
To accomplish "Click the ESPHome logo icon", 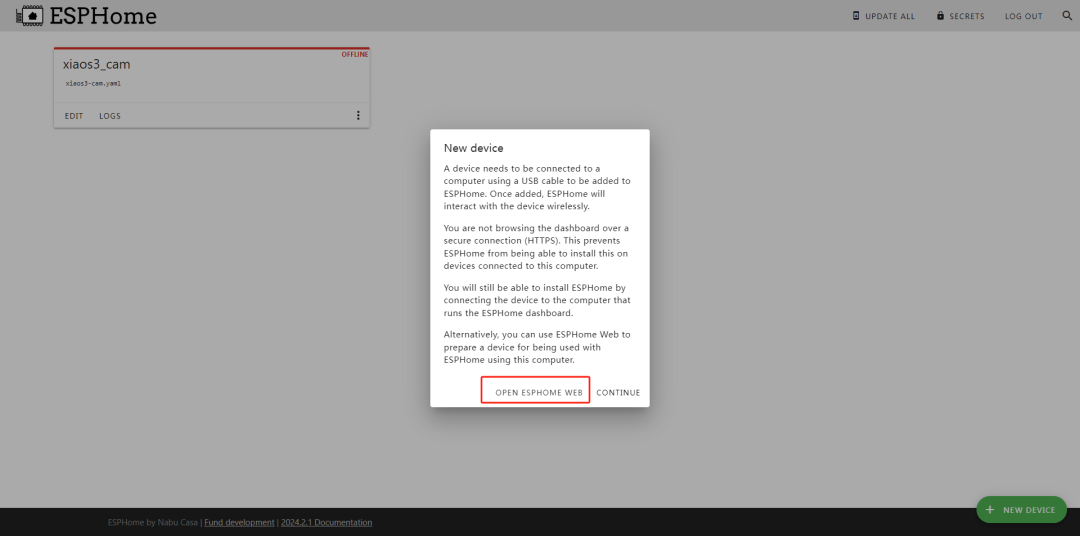I will [x=29, y=15].
